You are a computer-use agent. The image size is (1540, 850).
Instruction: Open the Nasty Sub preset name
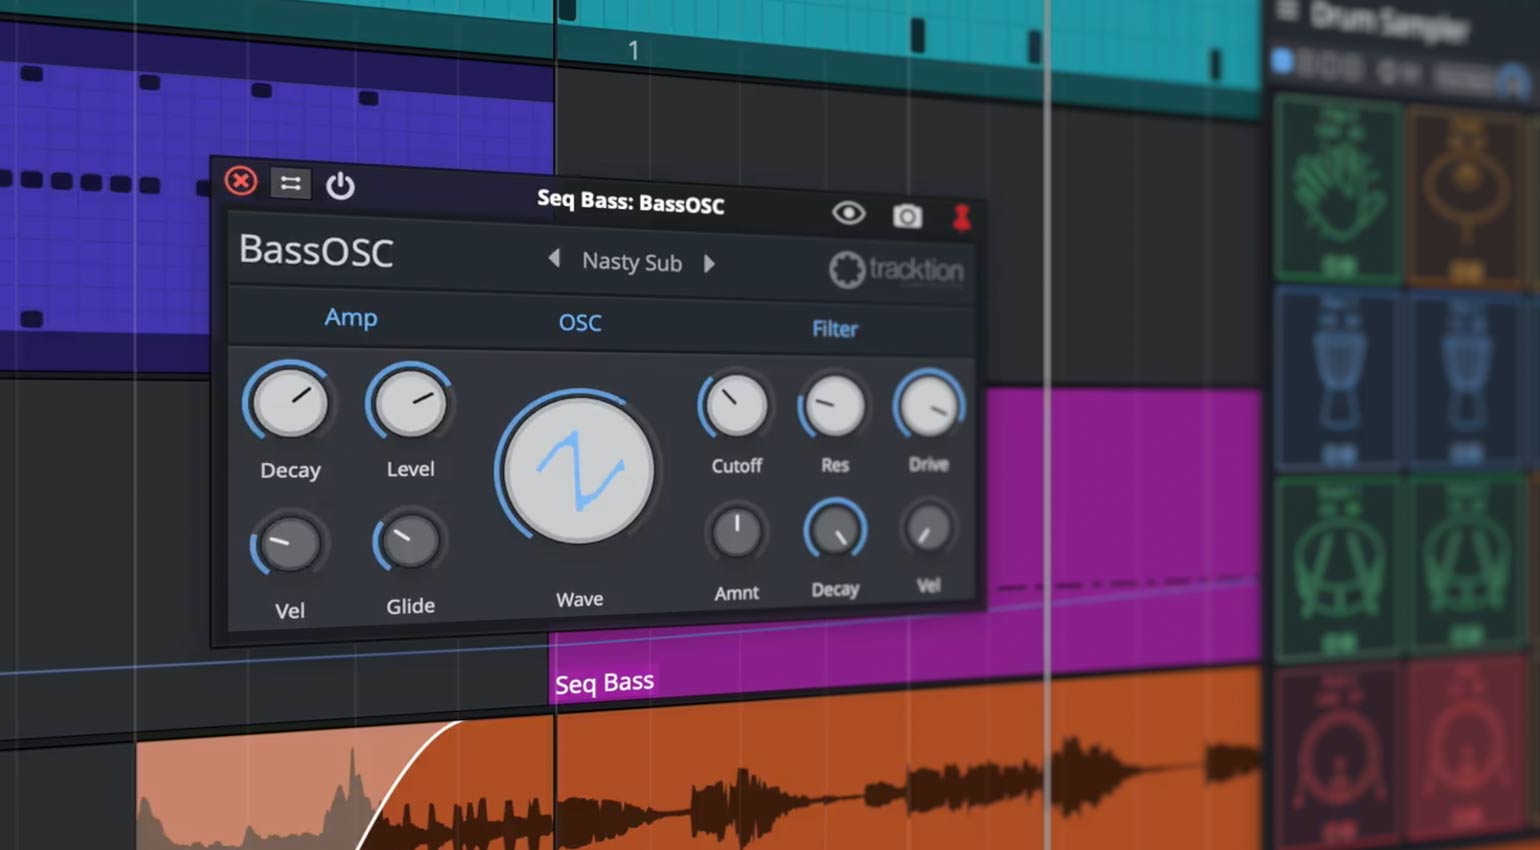632,262
